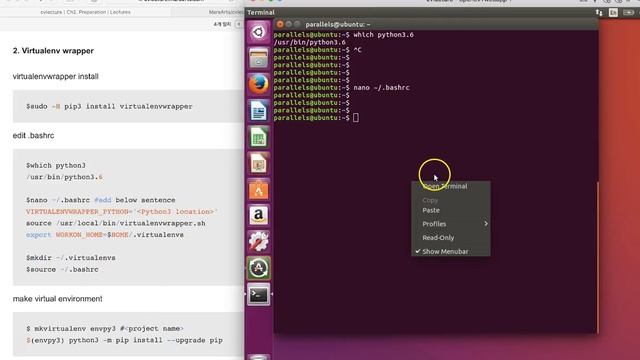Click the '2. Virtualenv wrapper' heading
The width and height of the screenshot is (640, 360).
[x=53, y=51]
